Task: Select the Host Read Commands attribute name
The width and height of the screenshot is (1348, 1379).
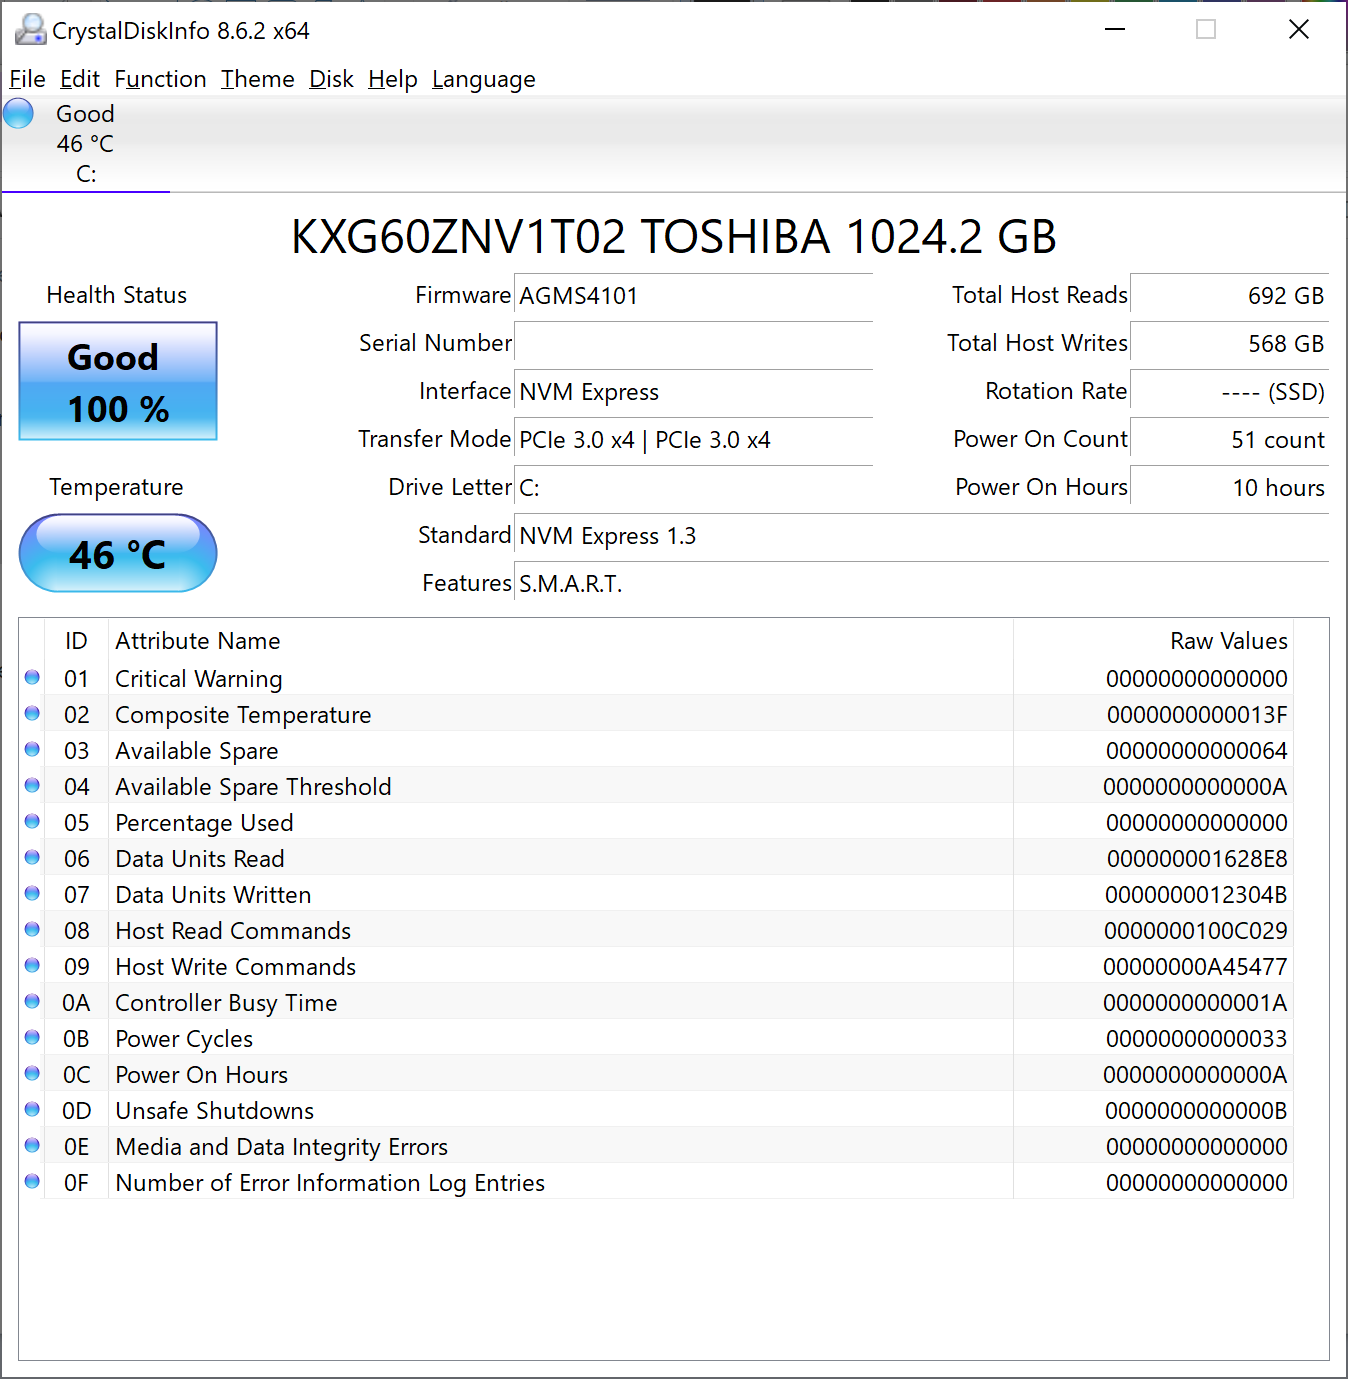Action: 233,931
